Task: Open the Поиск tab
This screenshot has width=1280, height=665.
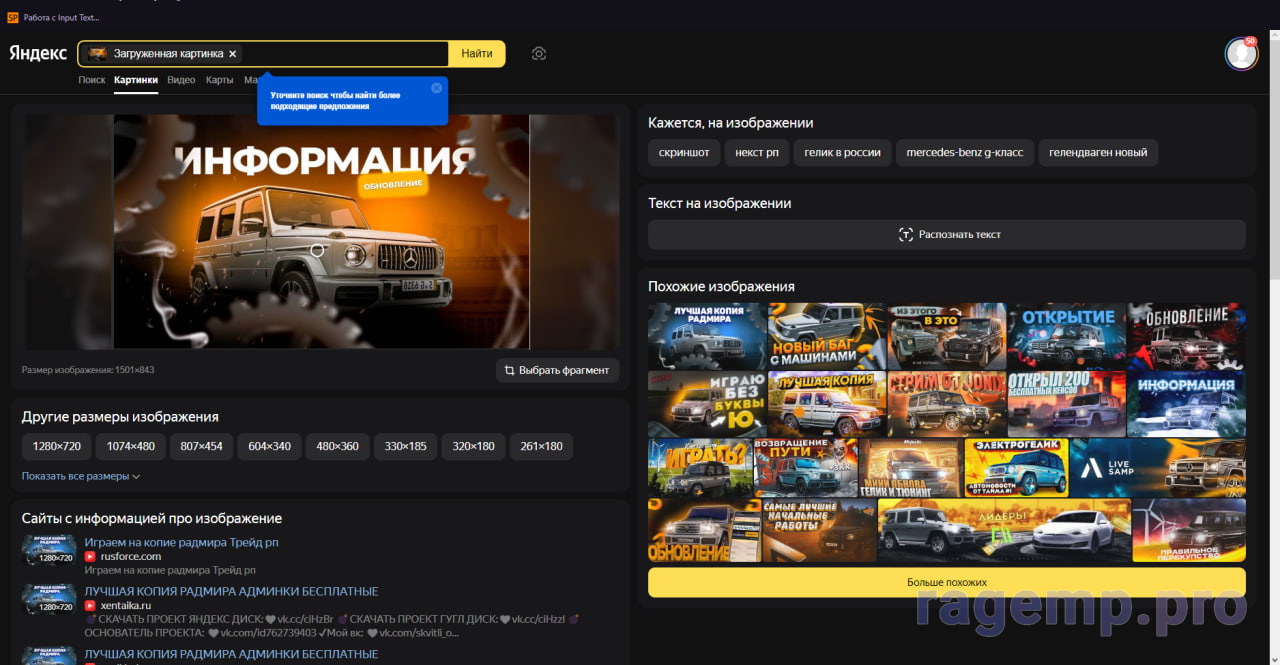Action: pos(92,80)
